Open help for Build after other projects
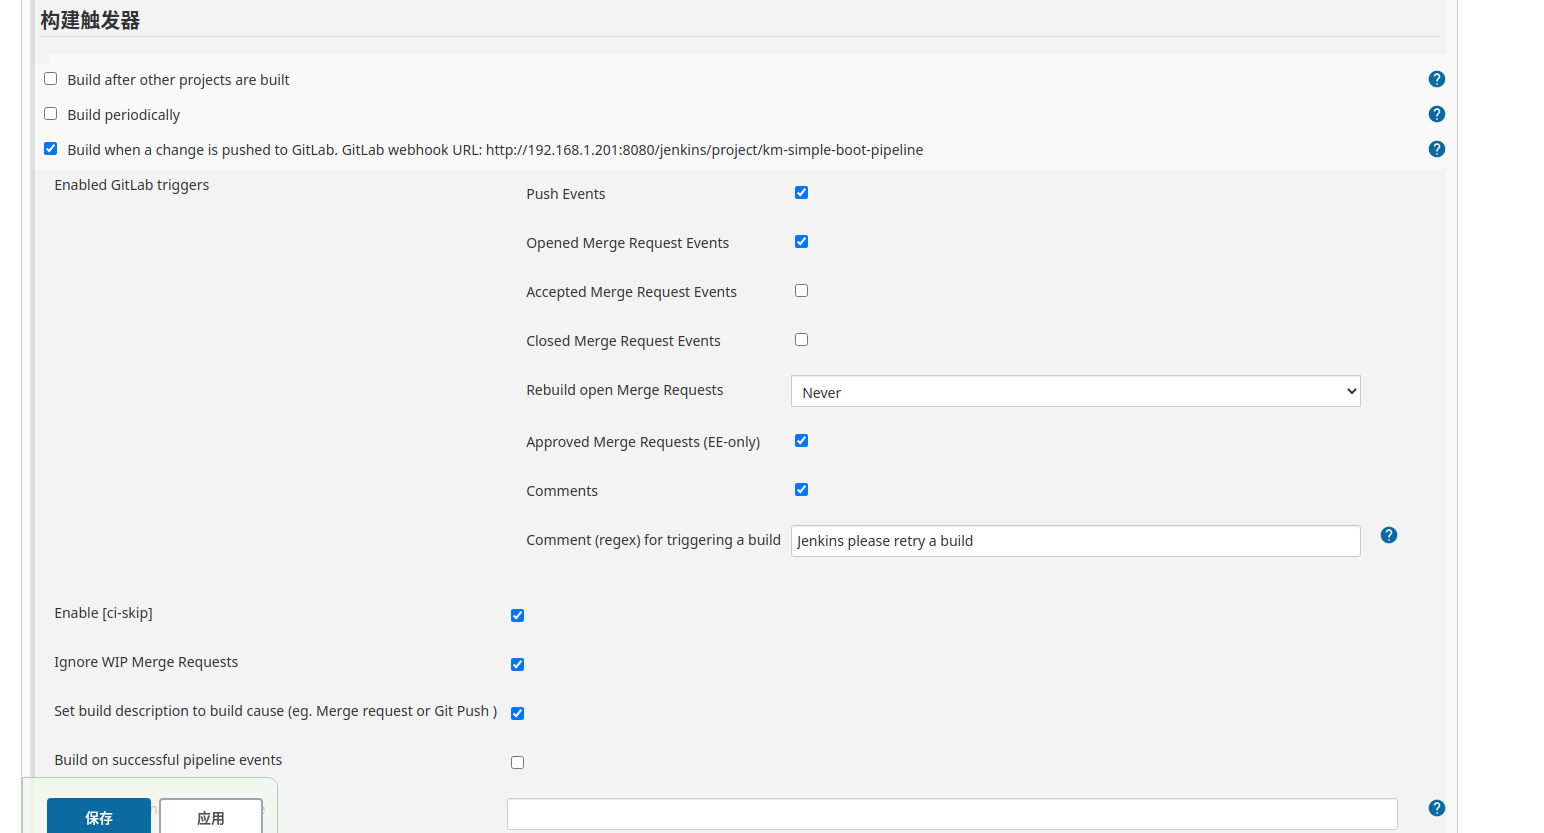1544x833 pixels. click(1436, 79)
